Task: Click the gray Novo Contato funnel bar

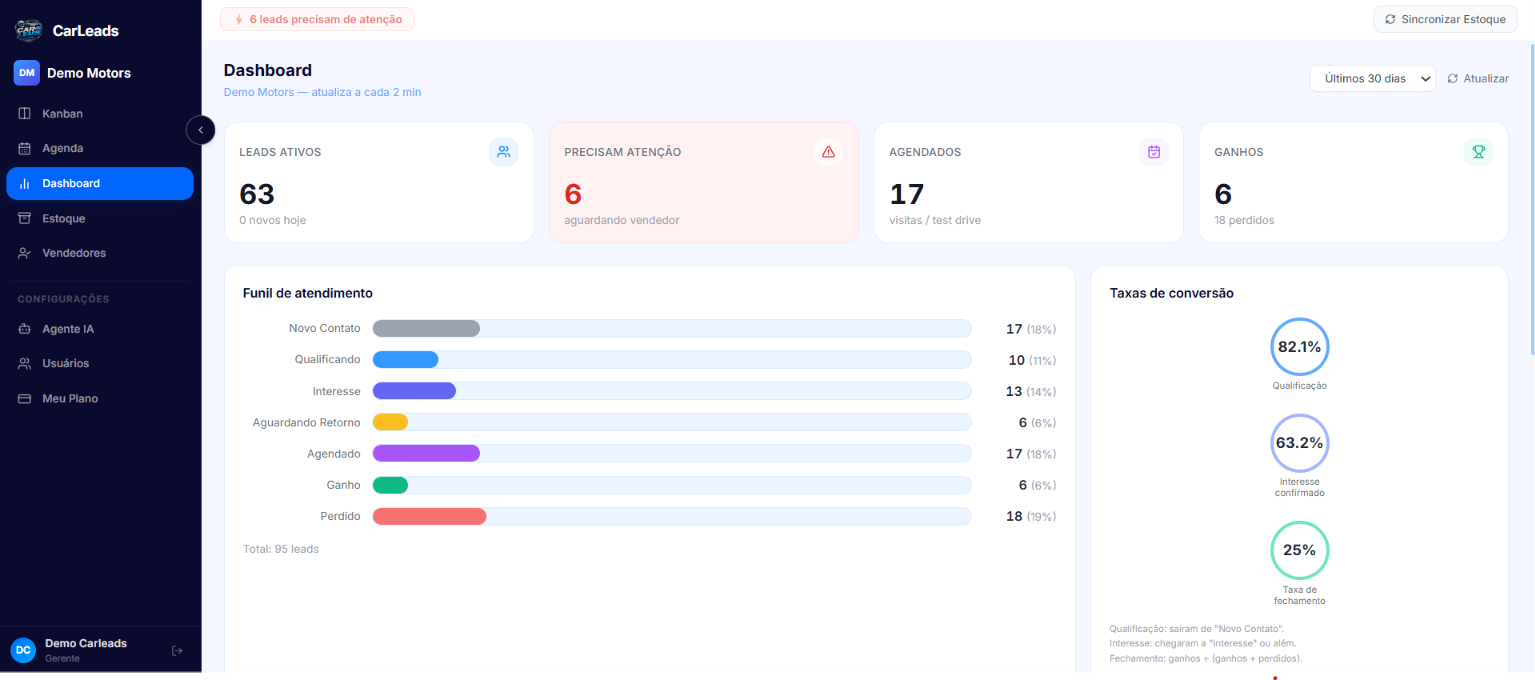Action: (426, 328)
